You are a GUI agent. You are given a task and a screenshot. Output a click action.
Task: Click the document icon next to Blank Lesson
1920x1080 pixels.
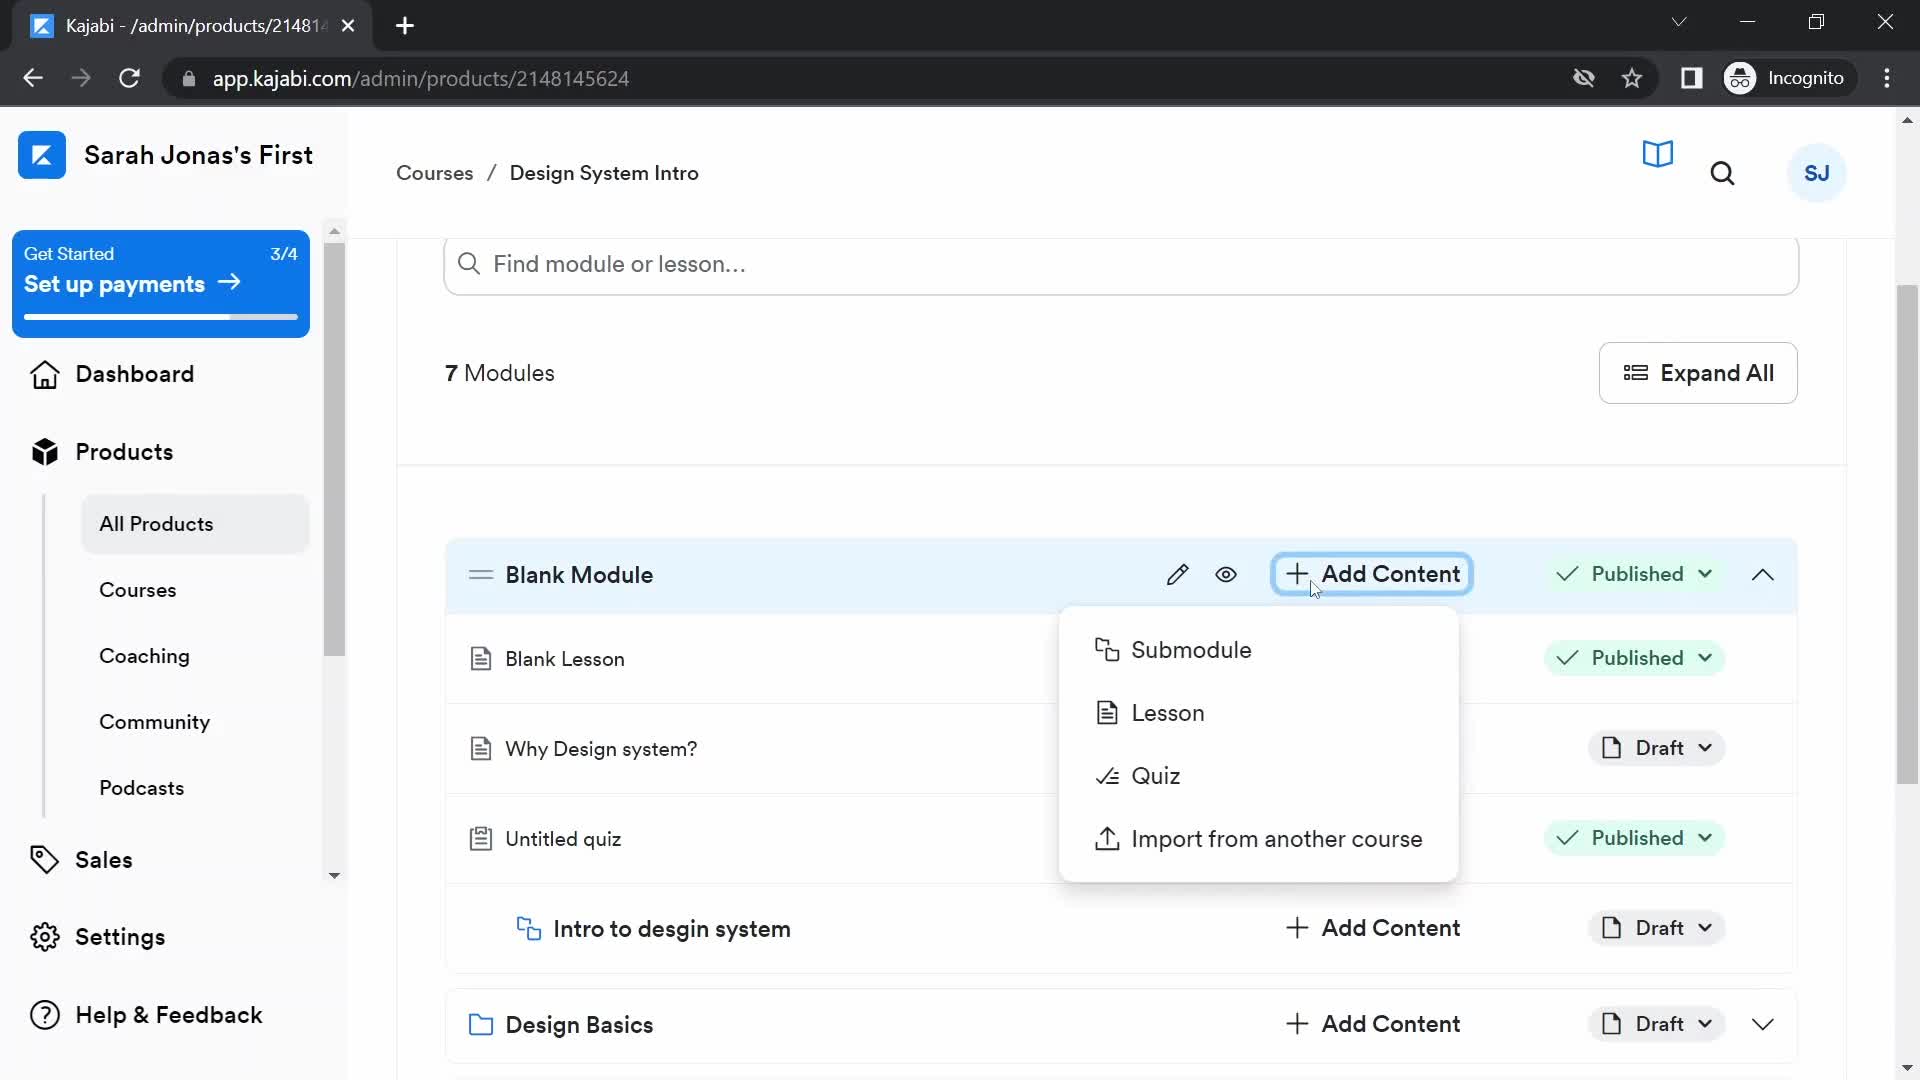point(480,658)
